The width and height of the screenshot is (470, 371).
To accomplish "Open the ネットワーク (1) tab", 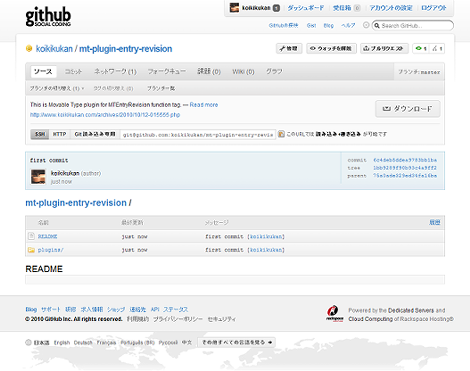I will point(115,71).
